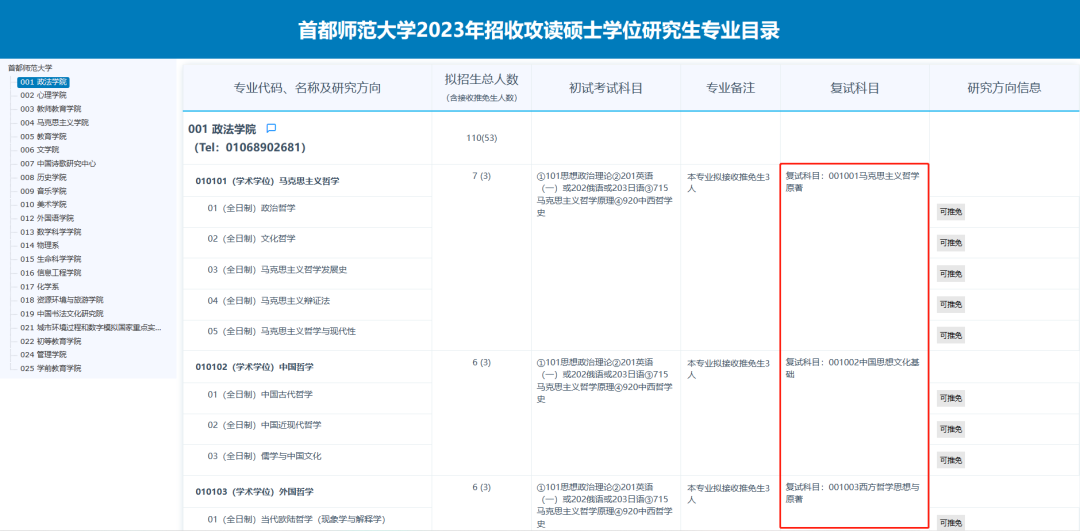Click the 7 (3) enrollment count cell

tap(481, 176)
